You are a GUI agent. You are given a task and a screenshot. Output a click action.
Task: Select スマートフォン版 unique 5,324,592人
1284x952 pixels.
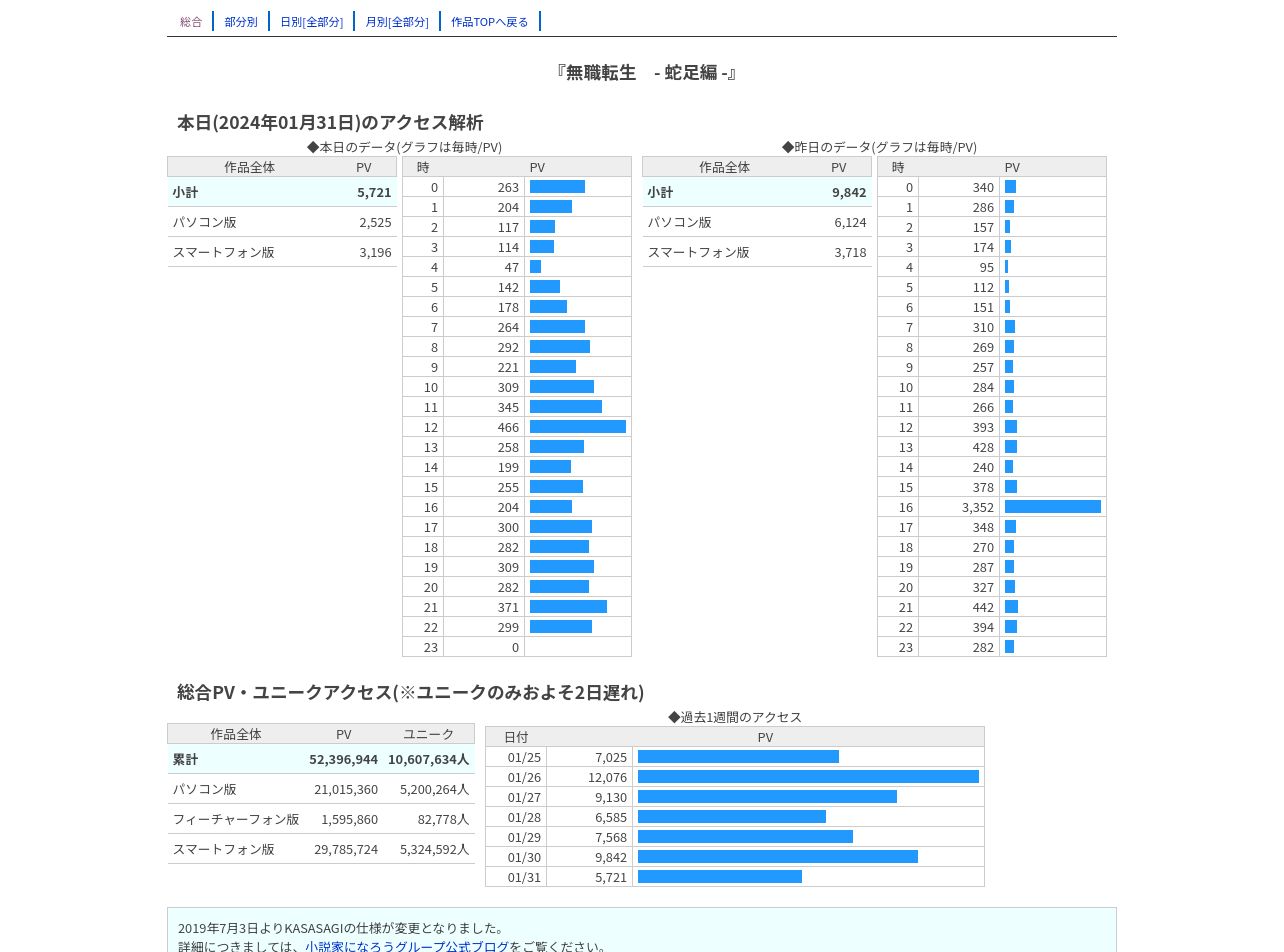434,849
